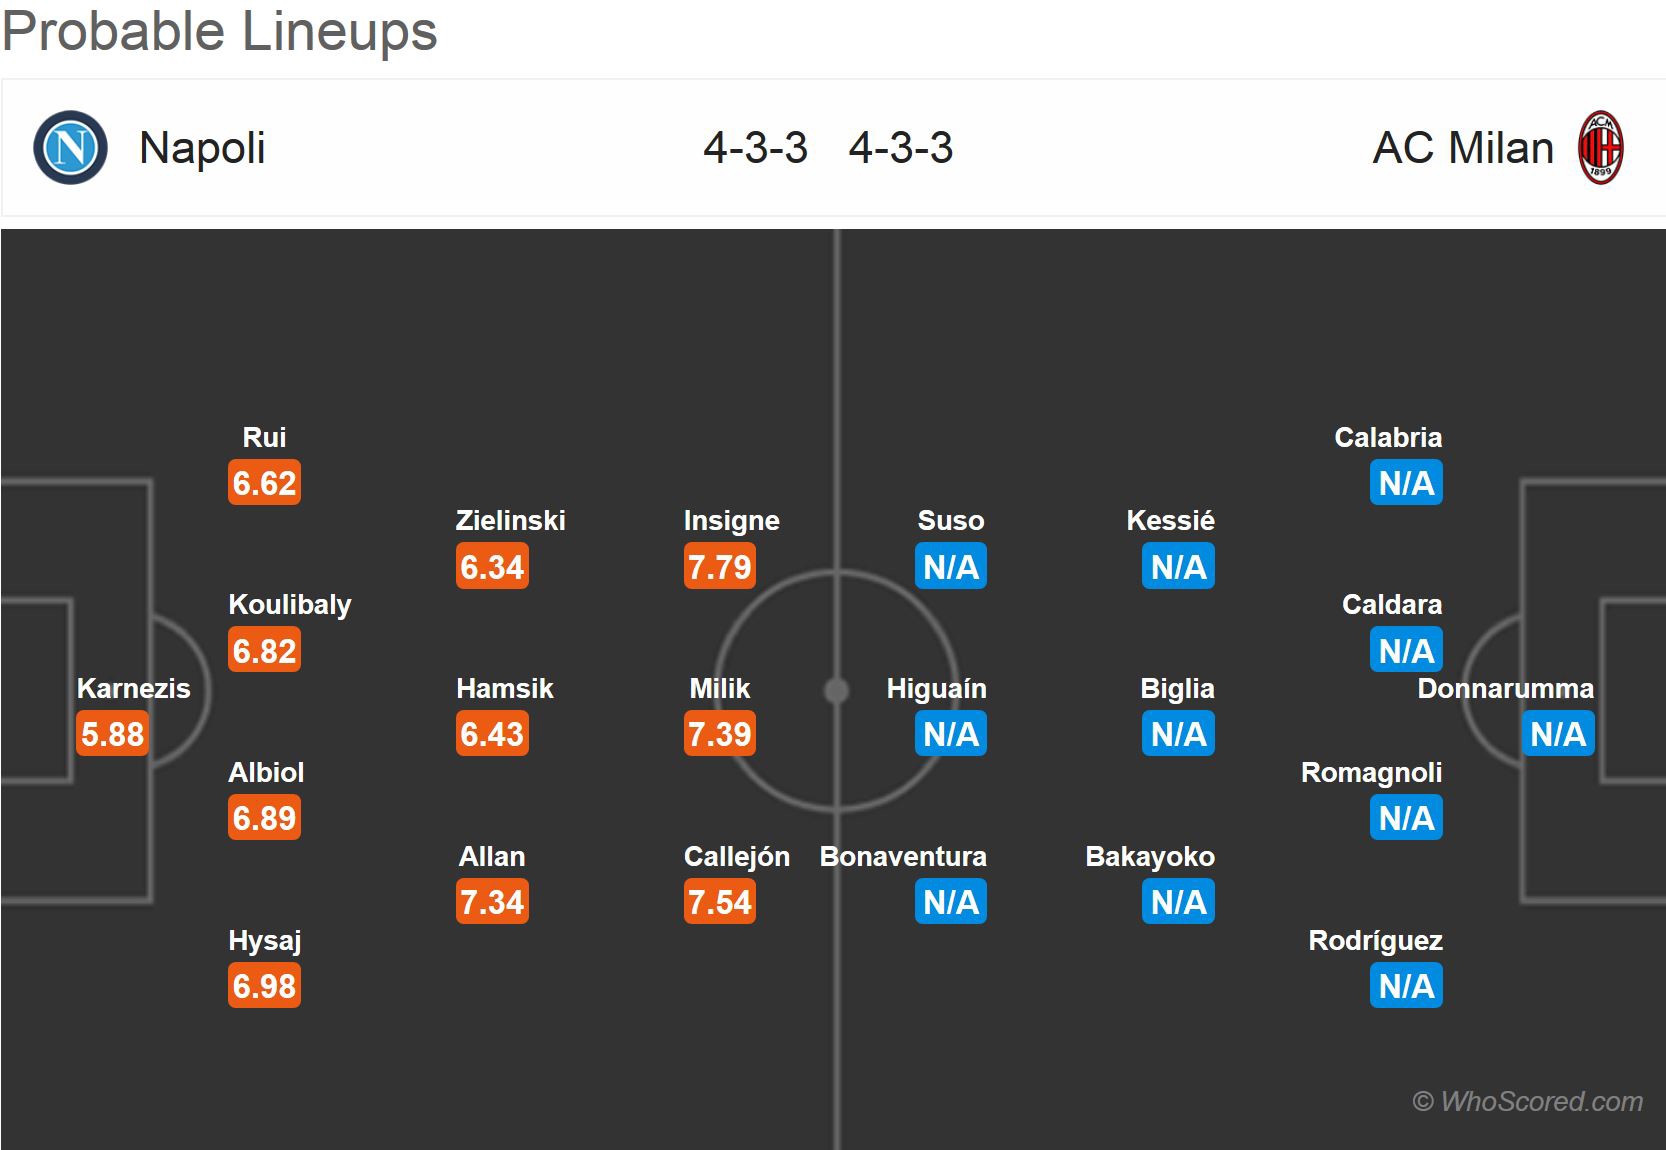This screenshot has height=1150, width=1666.
Task: Click Allan's 7.34 rating badge
Action: [492, 902]
